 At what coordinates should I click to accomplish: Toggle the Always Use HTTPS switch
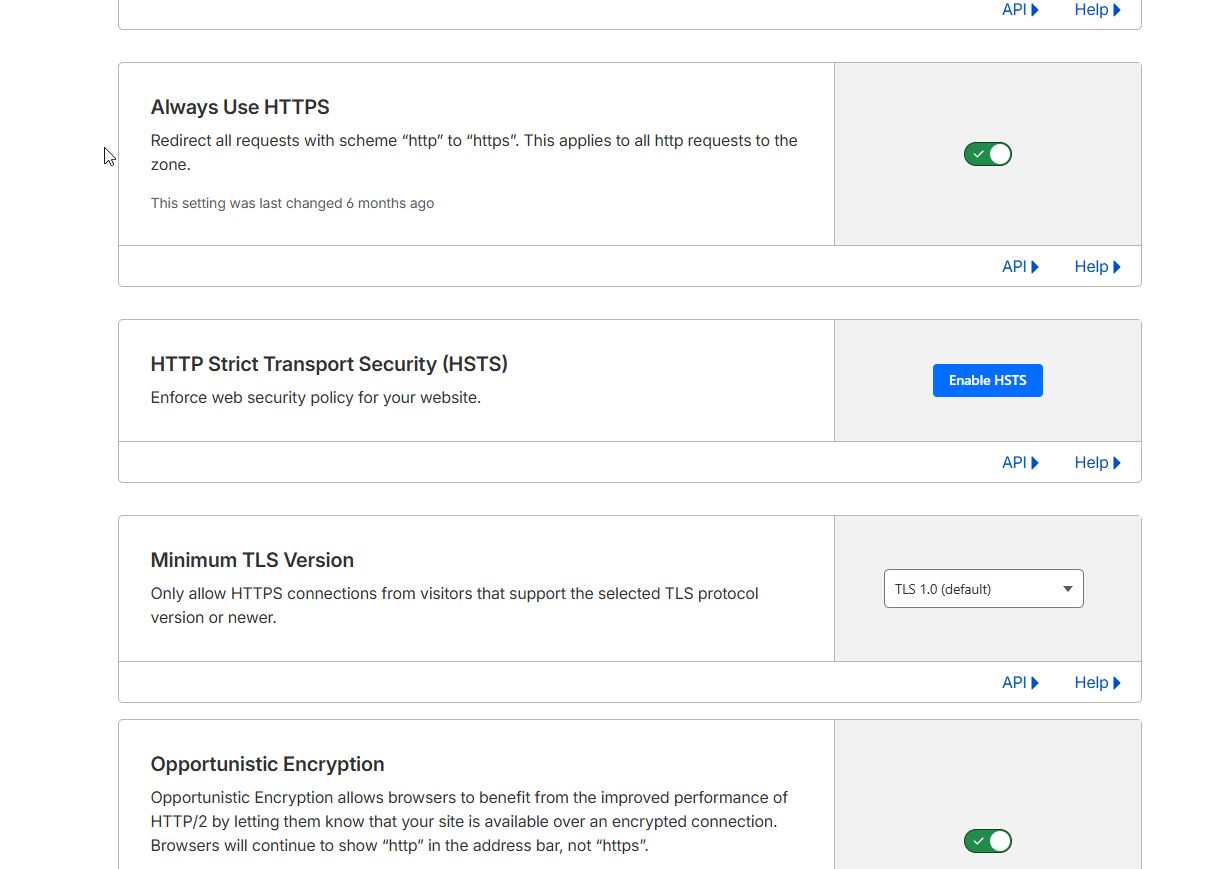coord(987,154)
